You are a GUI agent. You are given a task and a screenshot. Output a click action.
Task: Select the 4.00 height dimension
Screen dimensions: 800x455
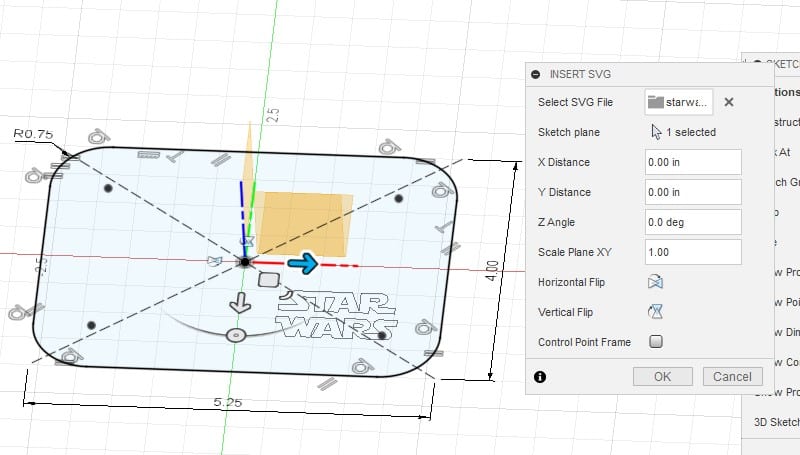pyautogui.click(x=492, y=270)
